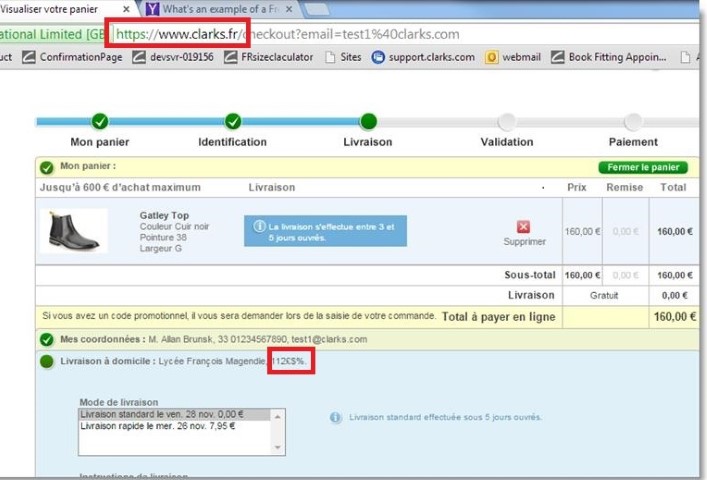Click the green circle beside 'Livraison à domicile'
The image size is (707, 480).
click(46, 361)
